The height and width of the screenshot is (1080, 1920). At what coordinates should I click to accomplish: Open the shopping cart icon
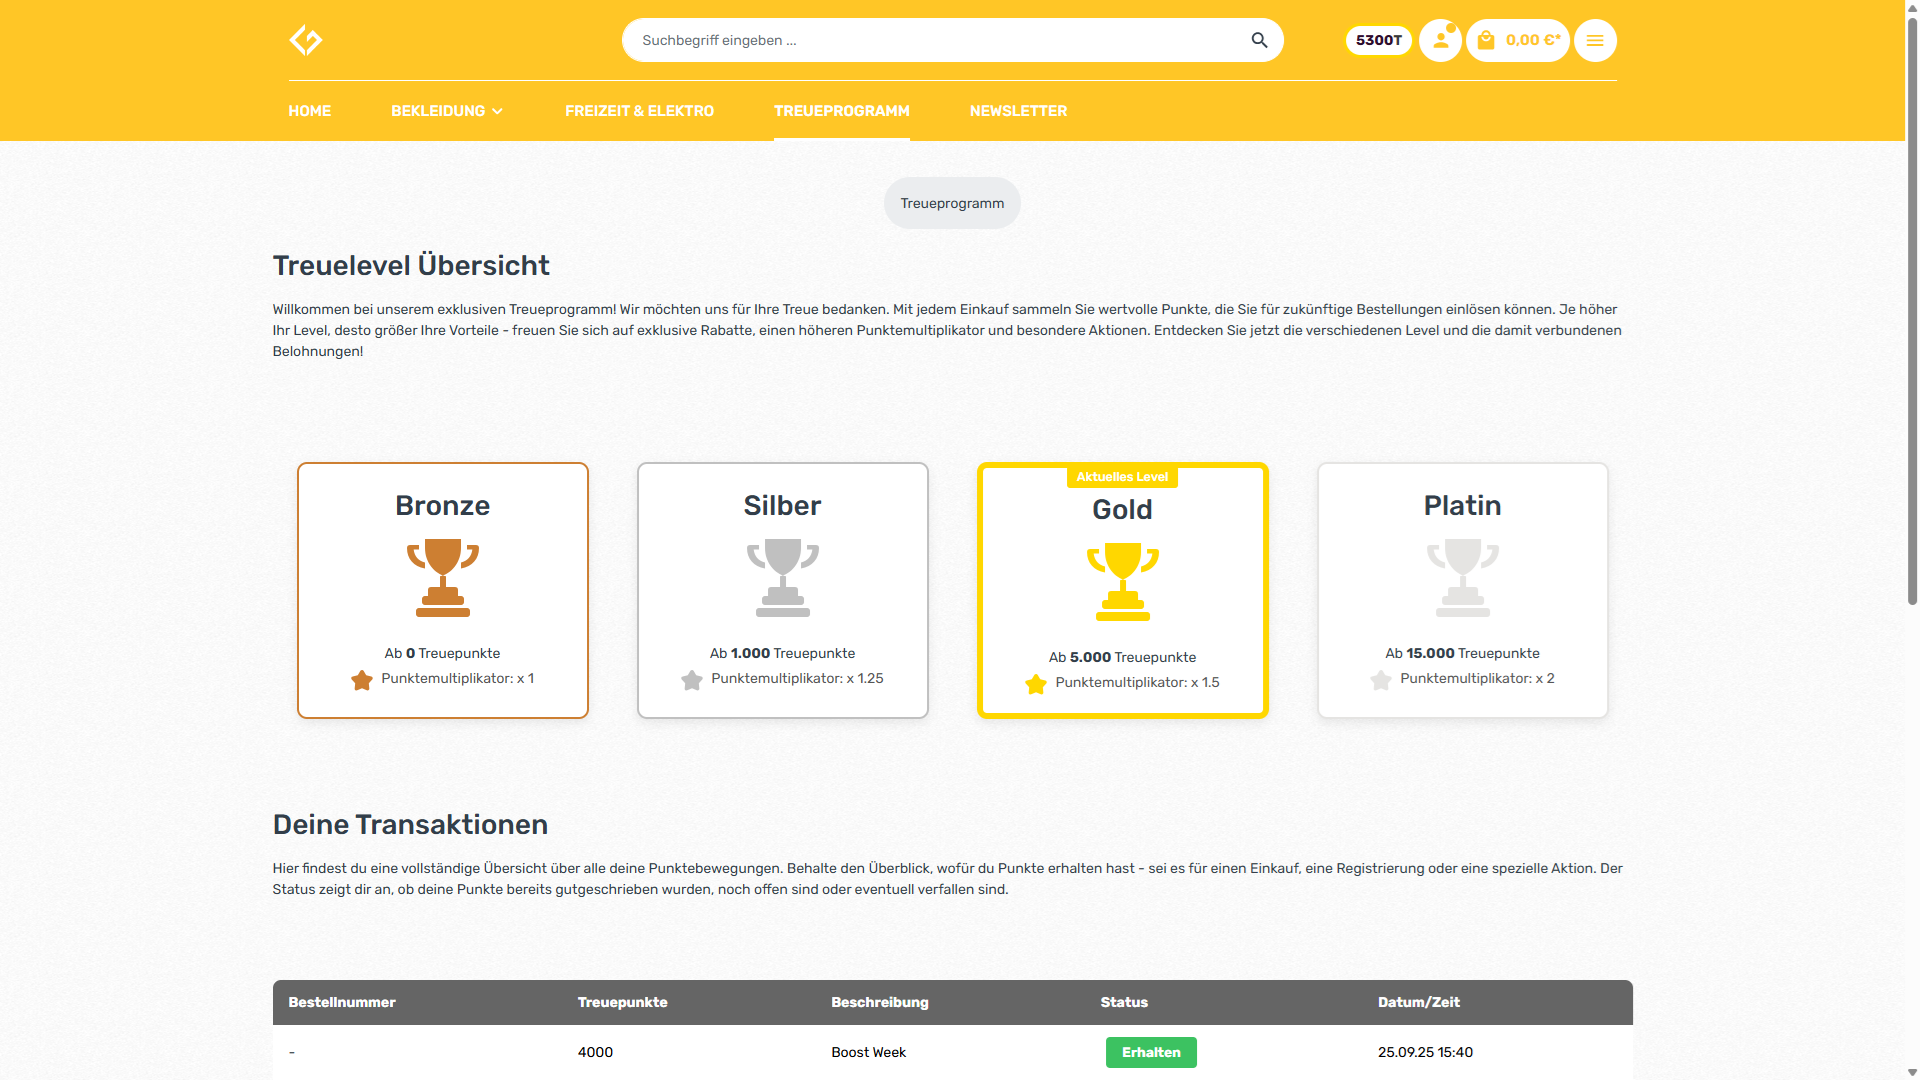[1486, 40]
